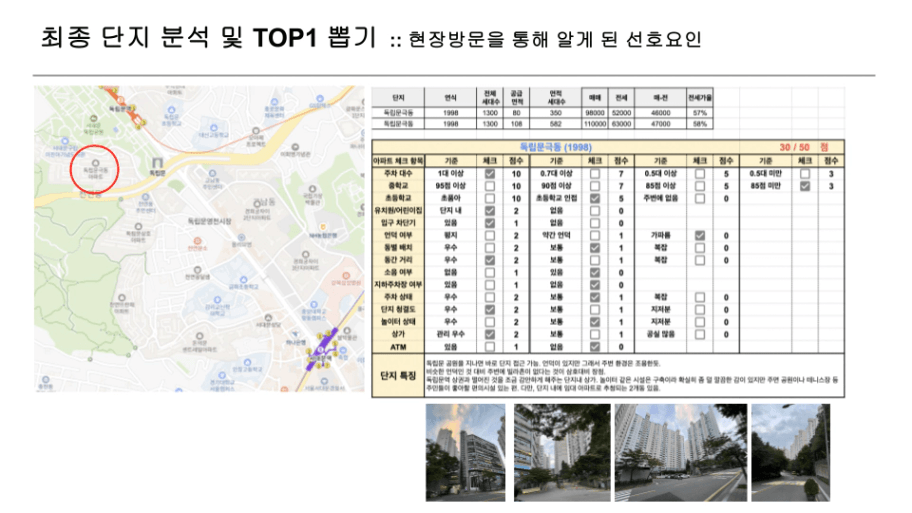Toggle 상가 '관리 우수' checkbox
Image resolution: width=912 pixels, height=513 pixels.
coord(490,334)
